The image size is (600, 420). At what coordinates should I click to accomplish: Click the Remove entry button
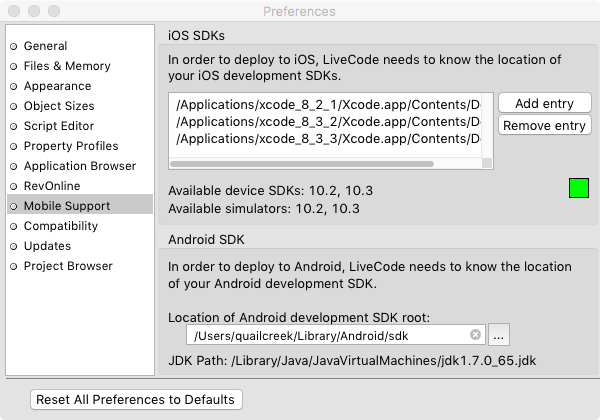(544, 126)
